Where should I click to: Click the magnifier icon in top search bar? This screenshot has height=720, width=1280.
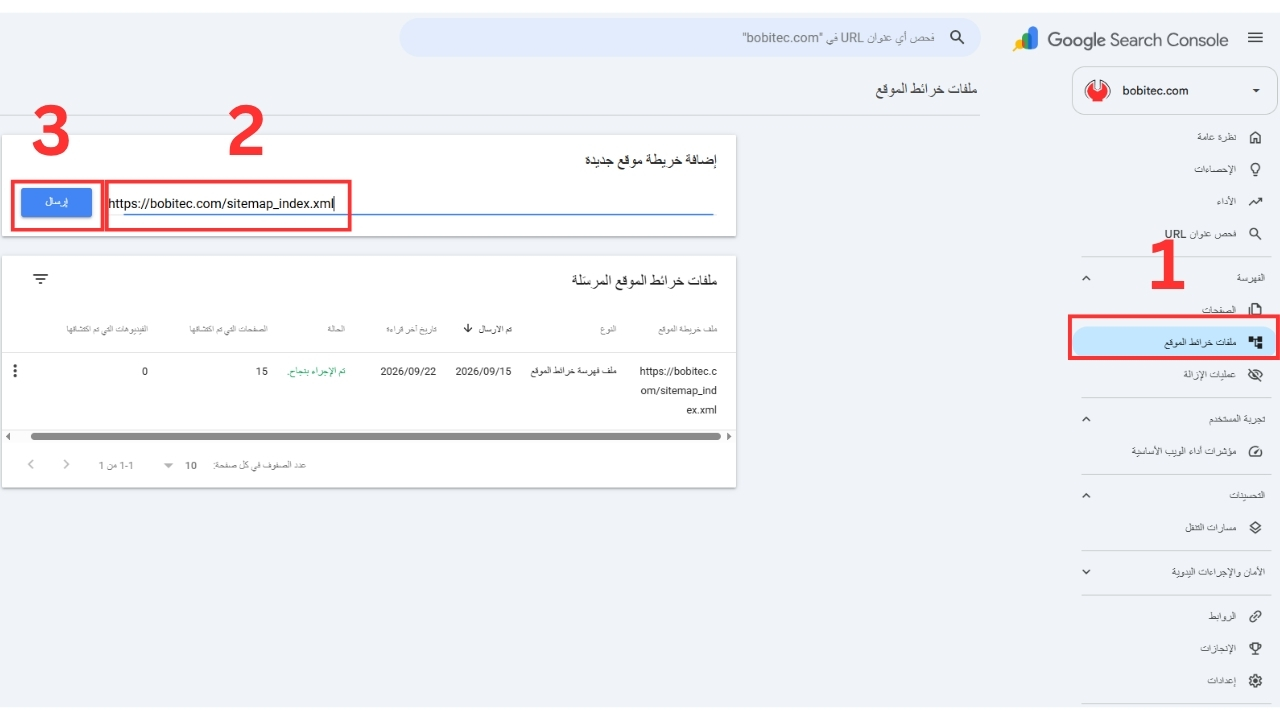pos(957,37)
